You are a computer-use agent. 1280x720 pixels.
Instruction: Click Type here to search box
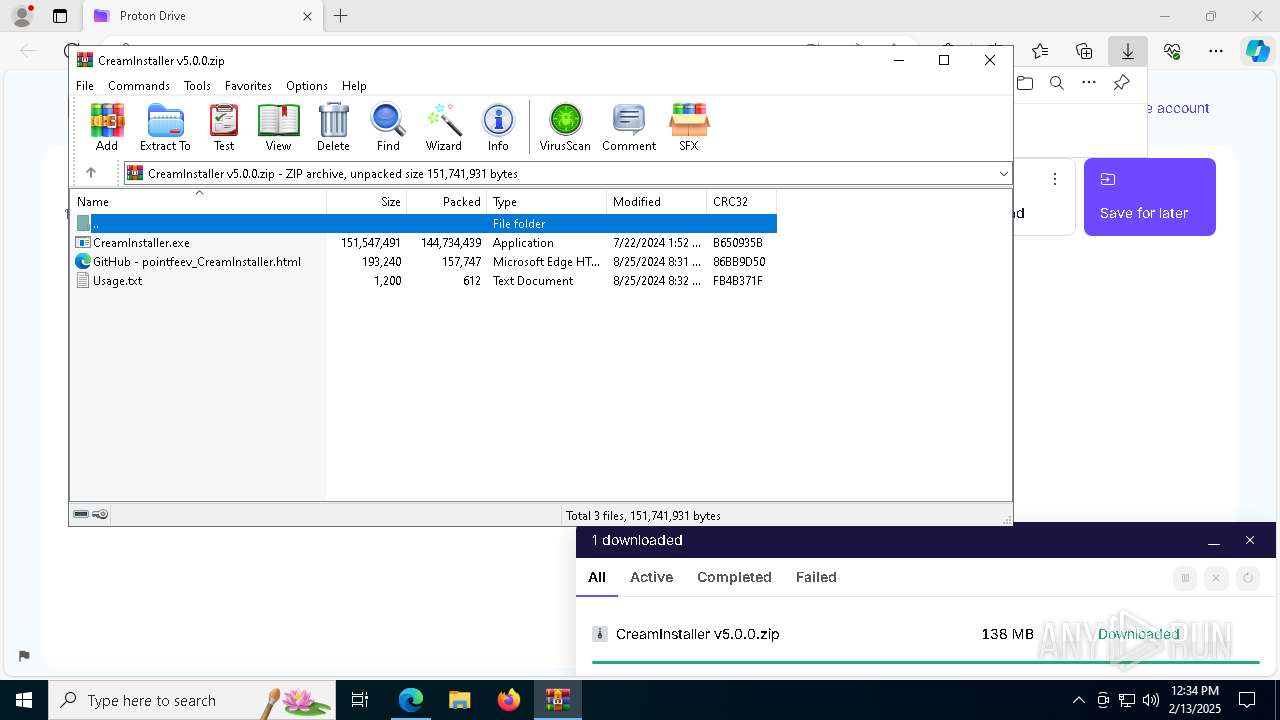[192, 700]
